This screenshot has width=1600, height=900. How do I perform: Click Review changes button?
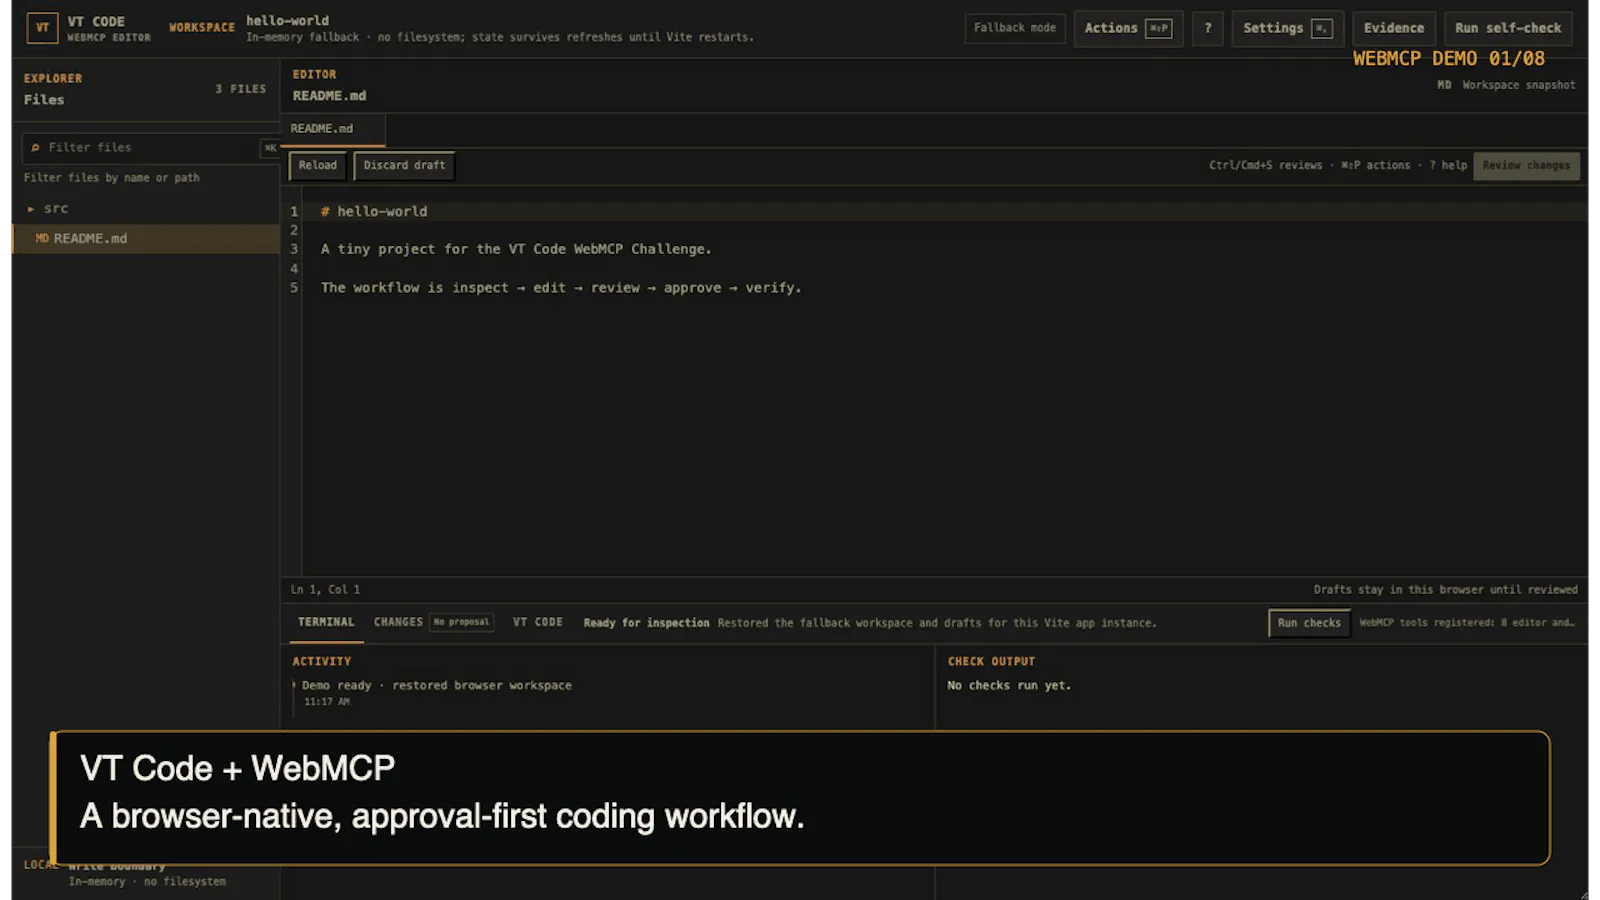1526,166
